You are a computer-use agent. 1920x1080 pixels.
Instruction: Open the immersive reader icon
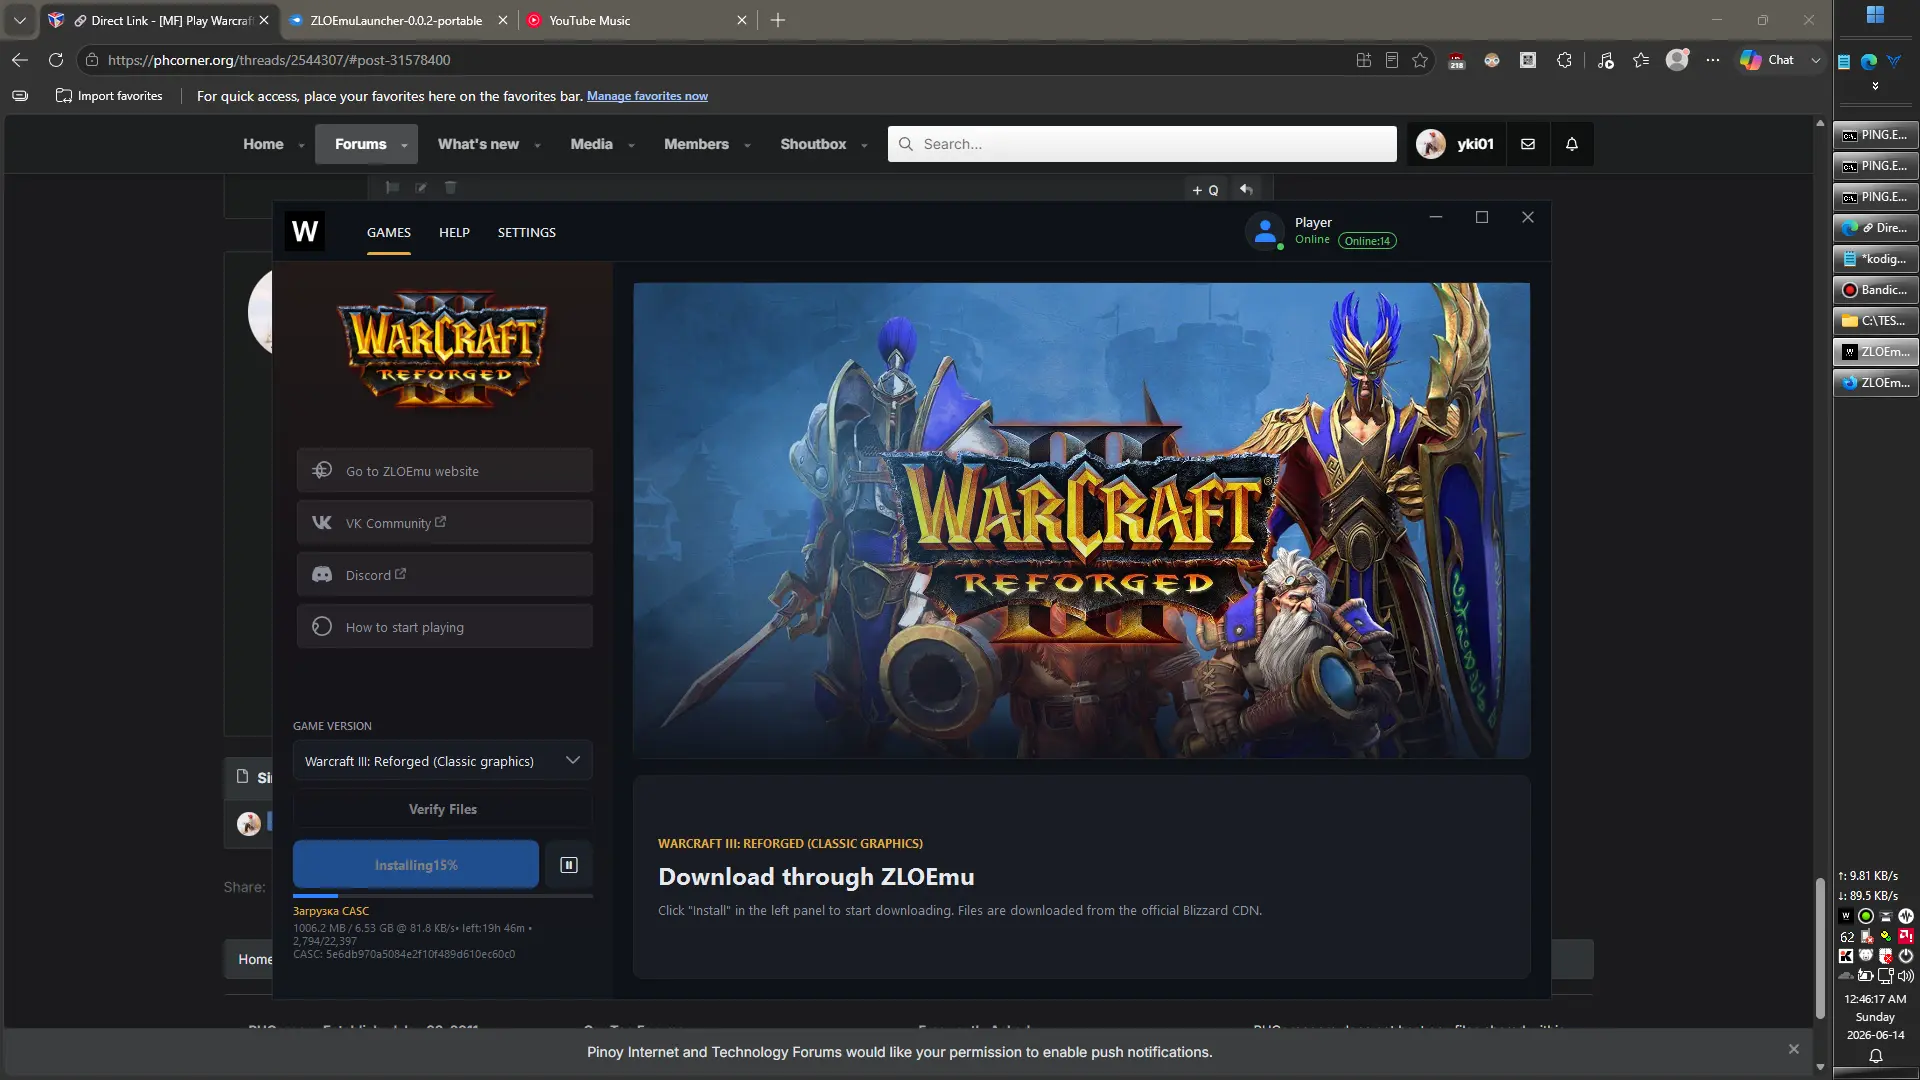(x=1392, y=60)
